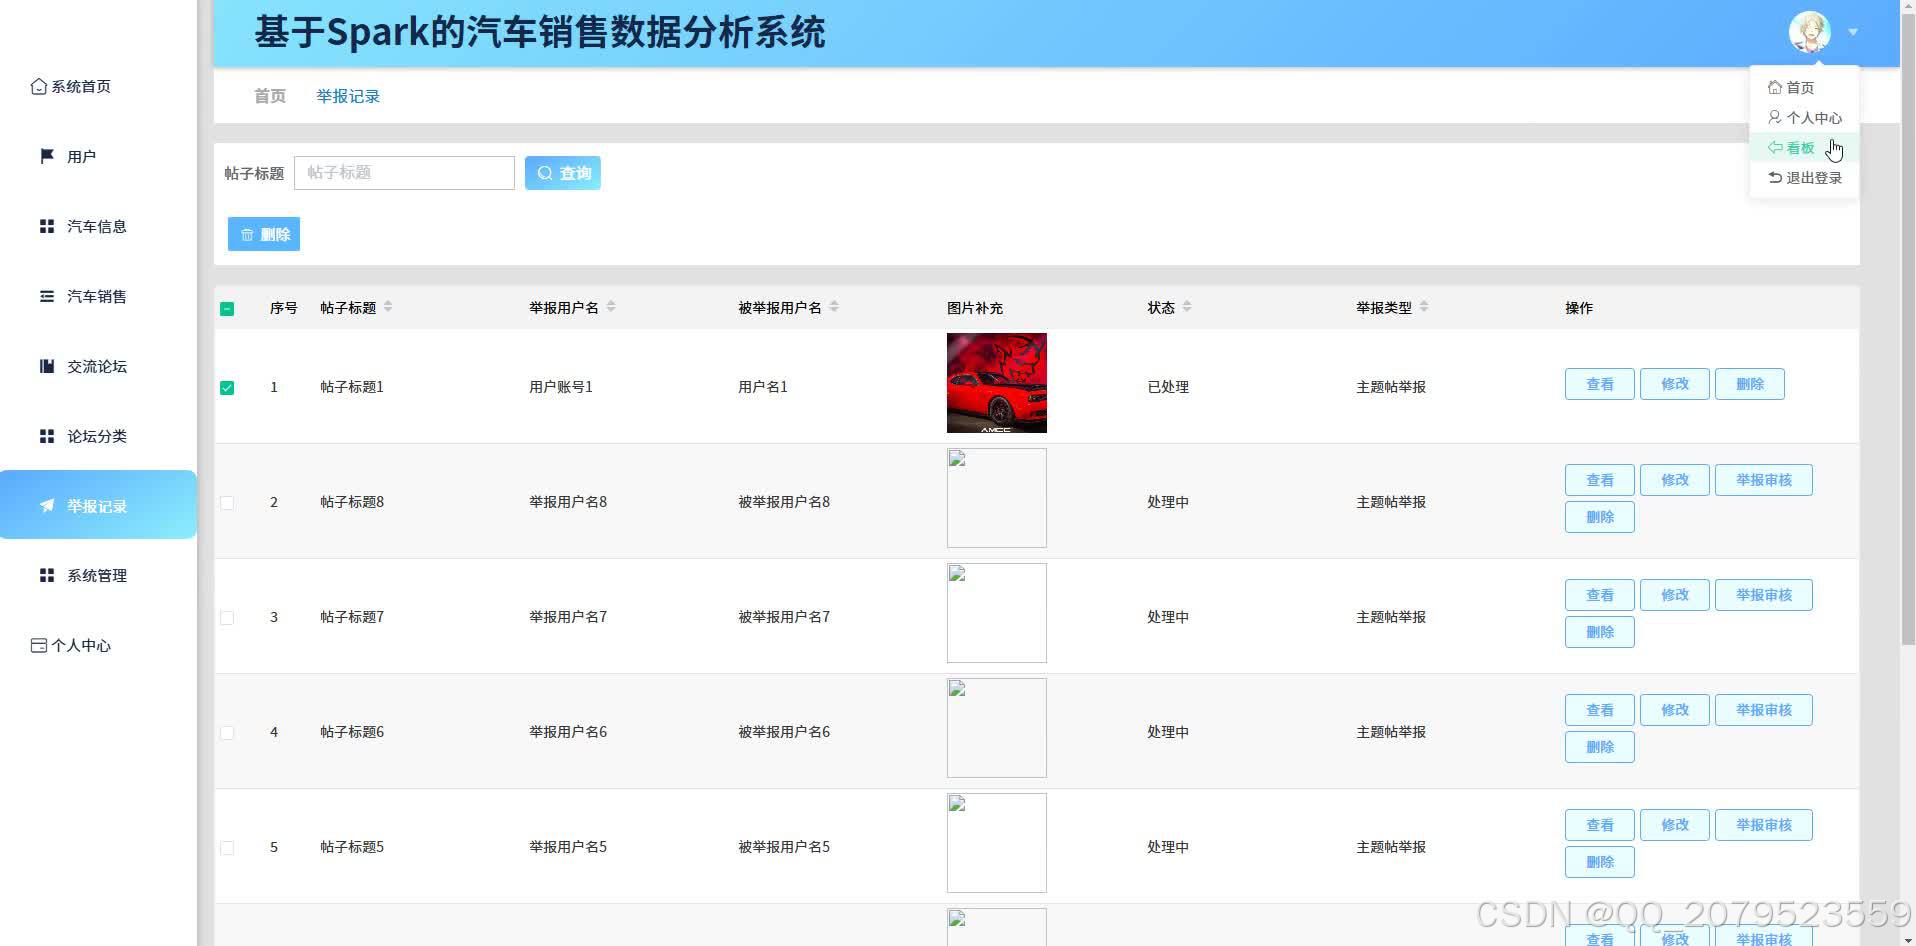The height and width of the screenshot is (946, 1916).
Task: Click the list icon beside 汽车销售
Action: click(x=47, y=296)
